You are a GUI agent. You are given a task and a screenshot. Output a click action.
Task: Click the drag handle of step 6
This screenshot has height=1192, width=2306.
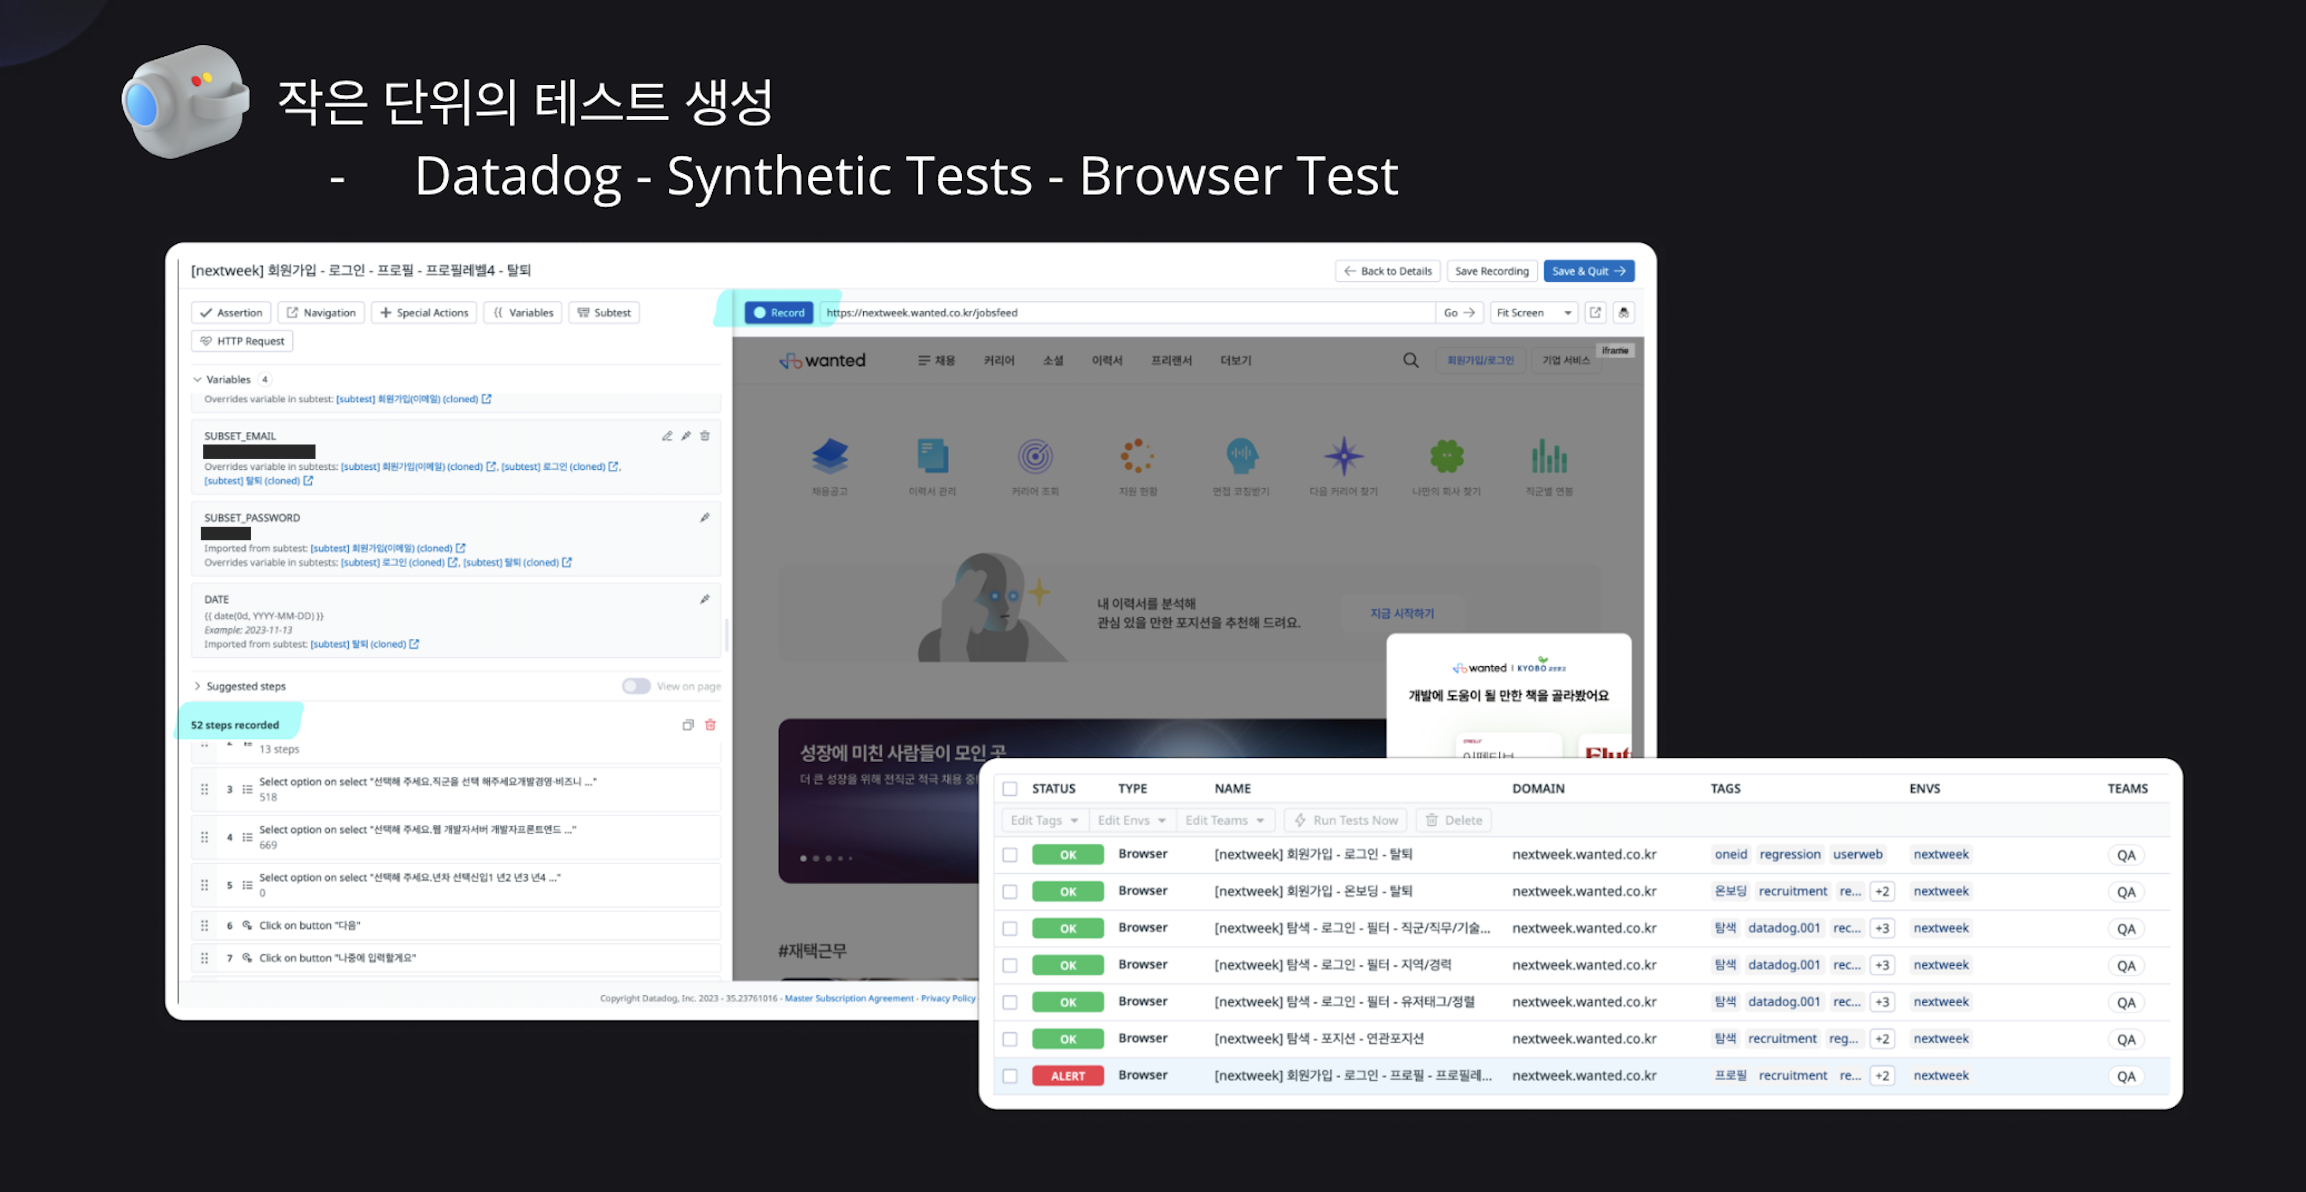pyautogui.click(x=205, y=926)
